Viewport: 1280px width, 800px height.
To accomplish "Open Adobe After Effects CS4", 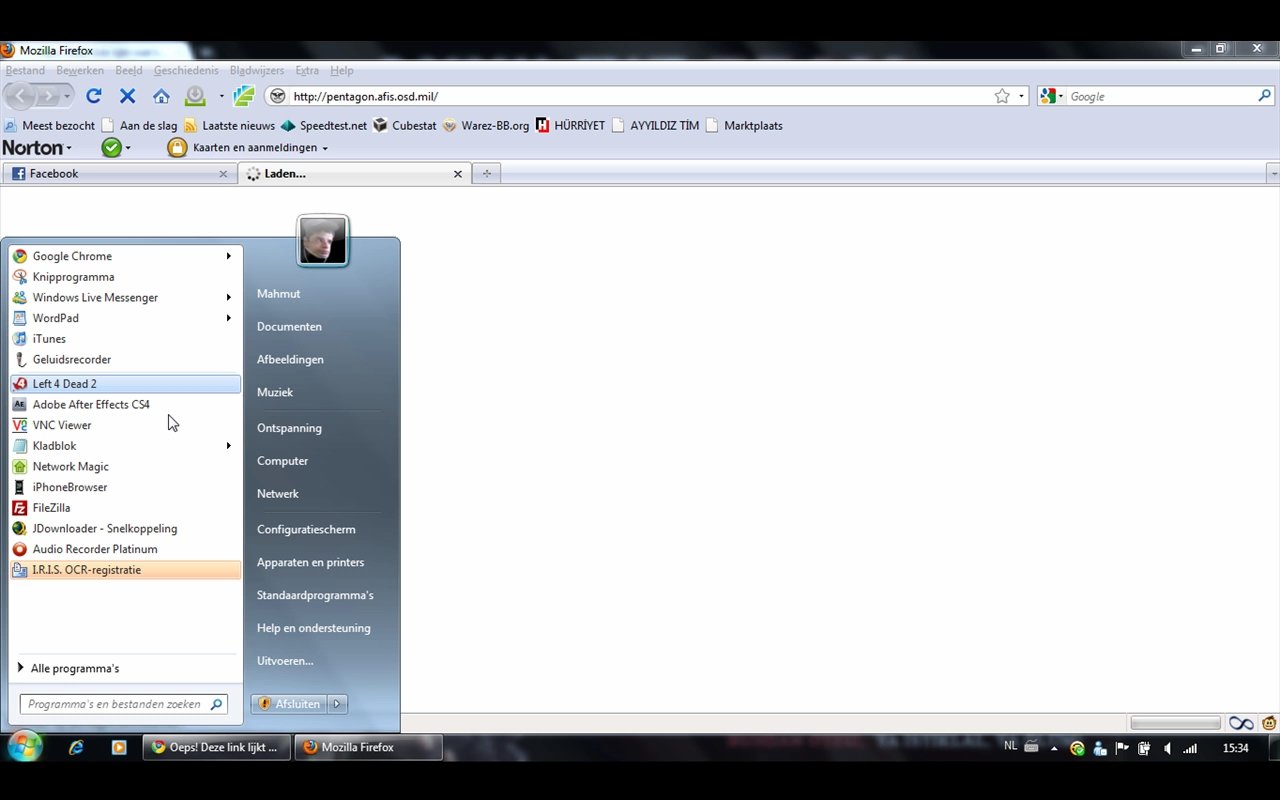I will tap(125, 405).
